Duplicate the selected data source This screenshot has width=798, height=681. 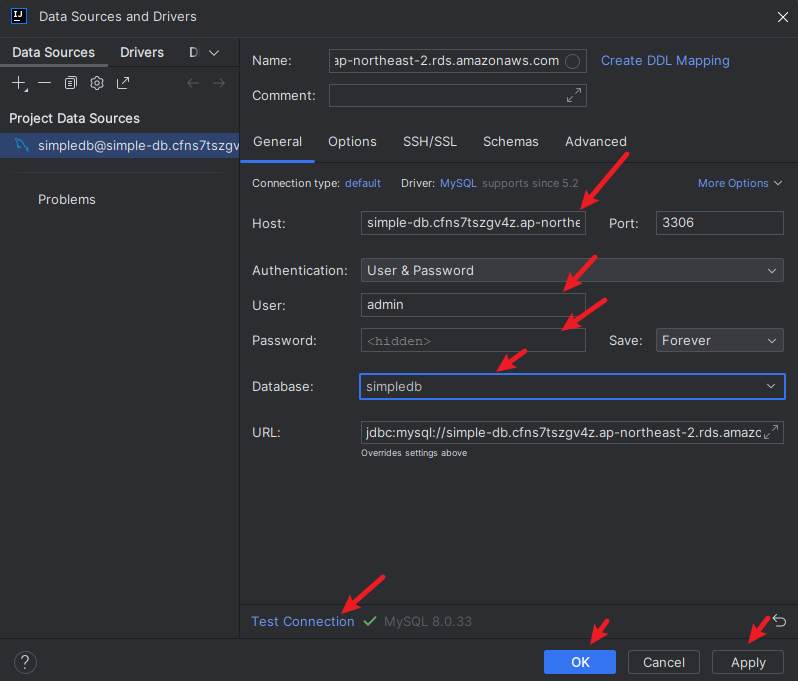pyautogui.click(x=71, y=83)
